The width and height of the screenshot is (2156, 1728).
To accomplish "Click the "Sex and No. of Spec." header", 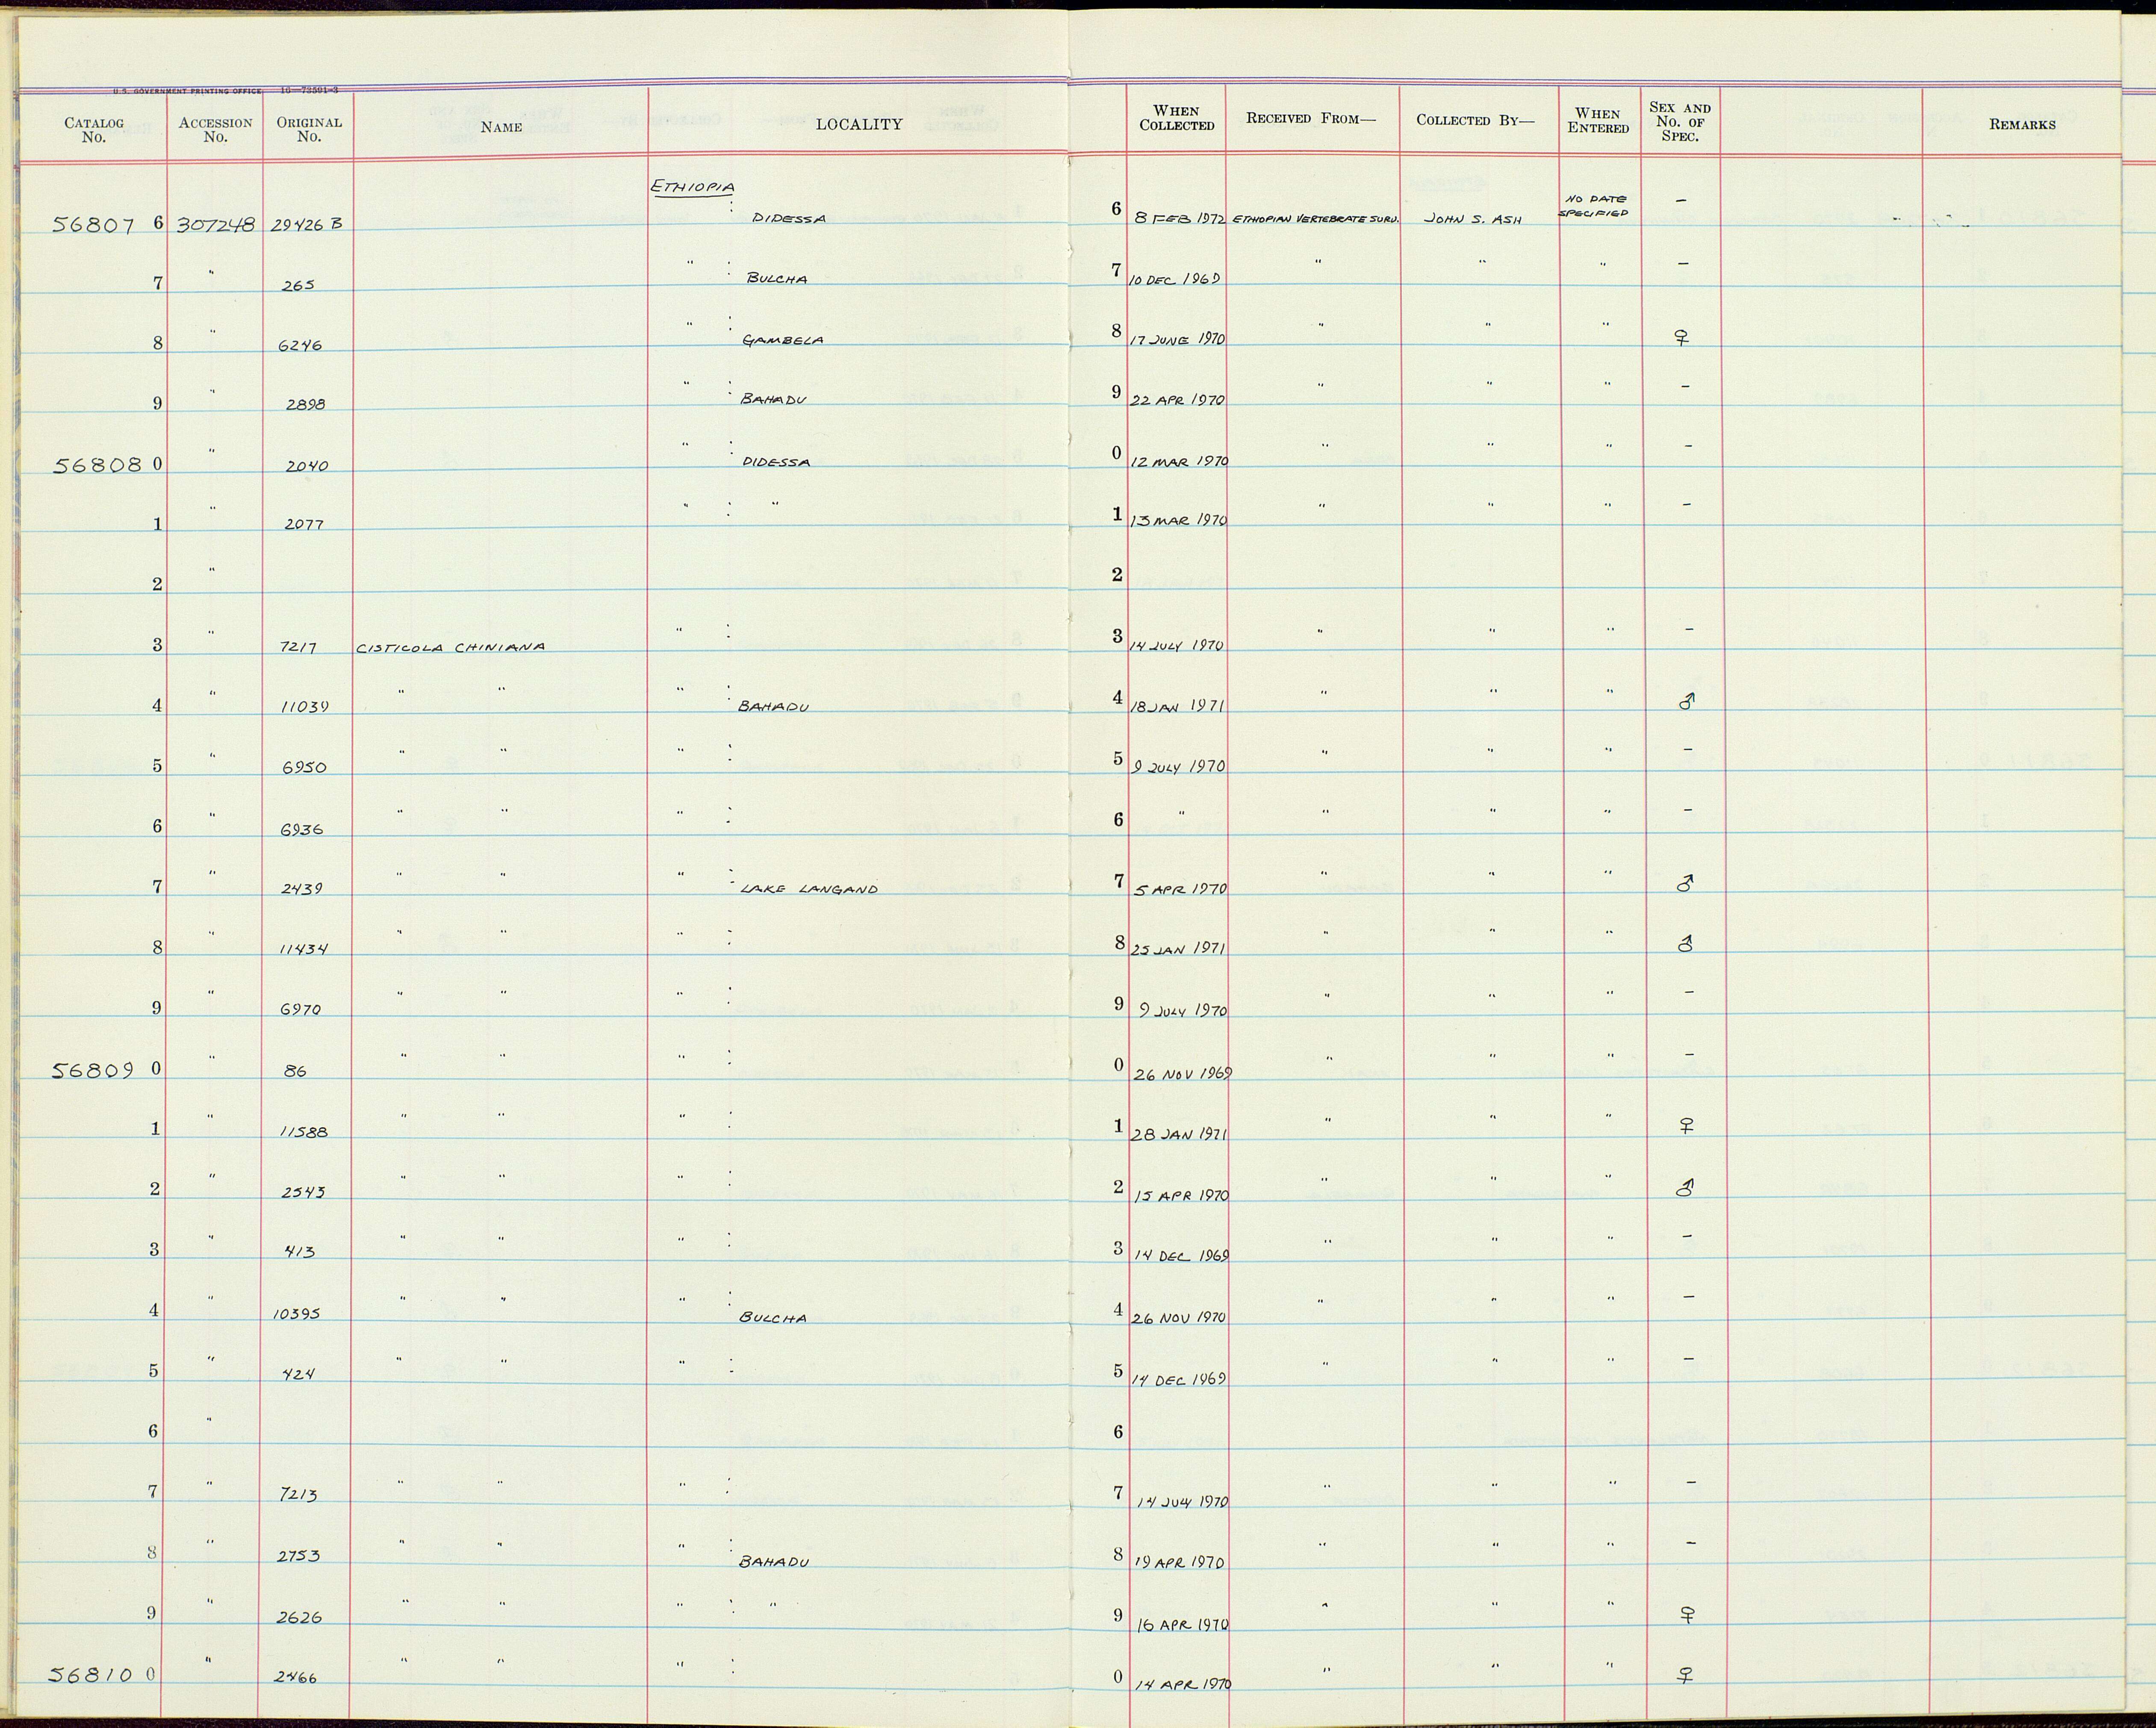I will (1680, 122).
